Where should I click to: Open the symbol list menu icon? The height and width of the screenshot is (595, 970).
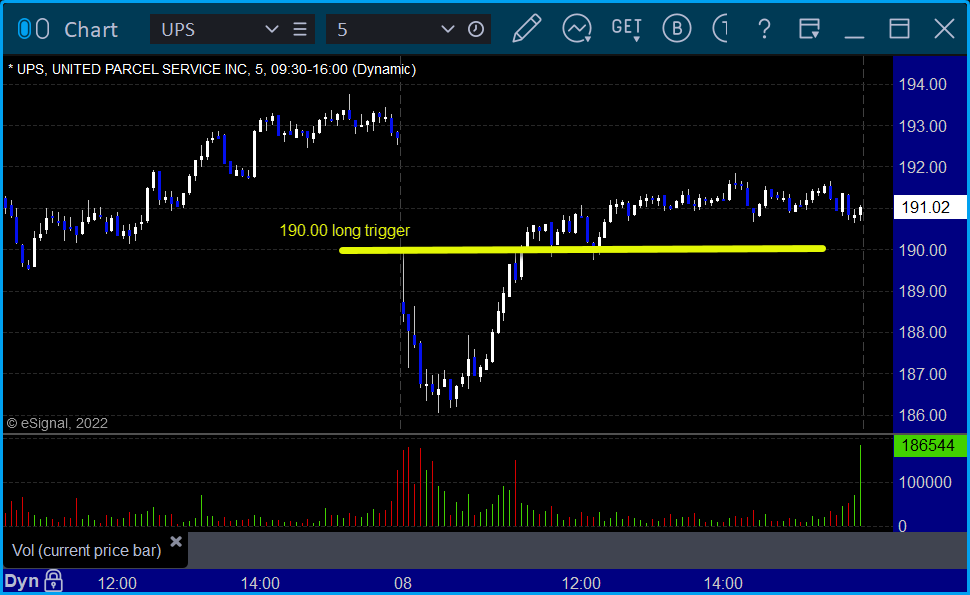(x=300, y=29)
